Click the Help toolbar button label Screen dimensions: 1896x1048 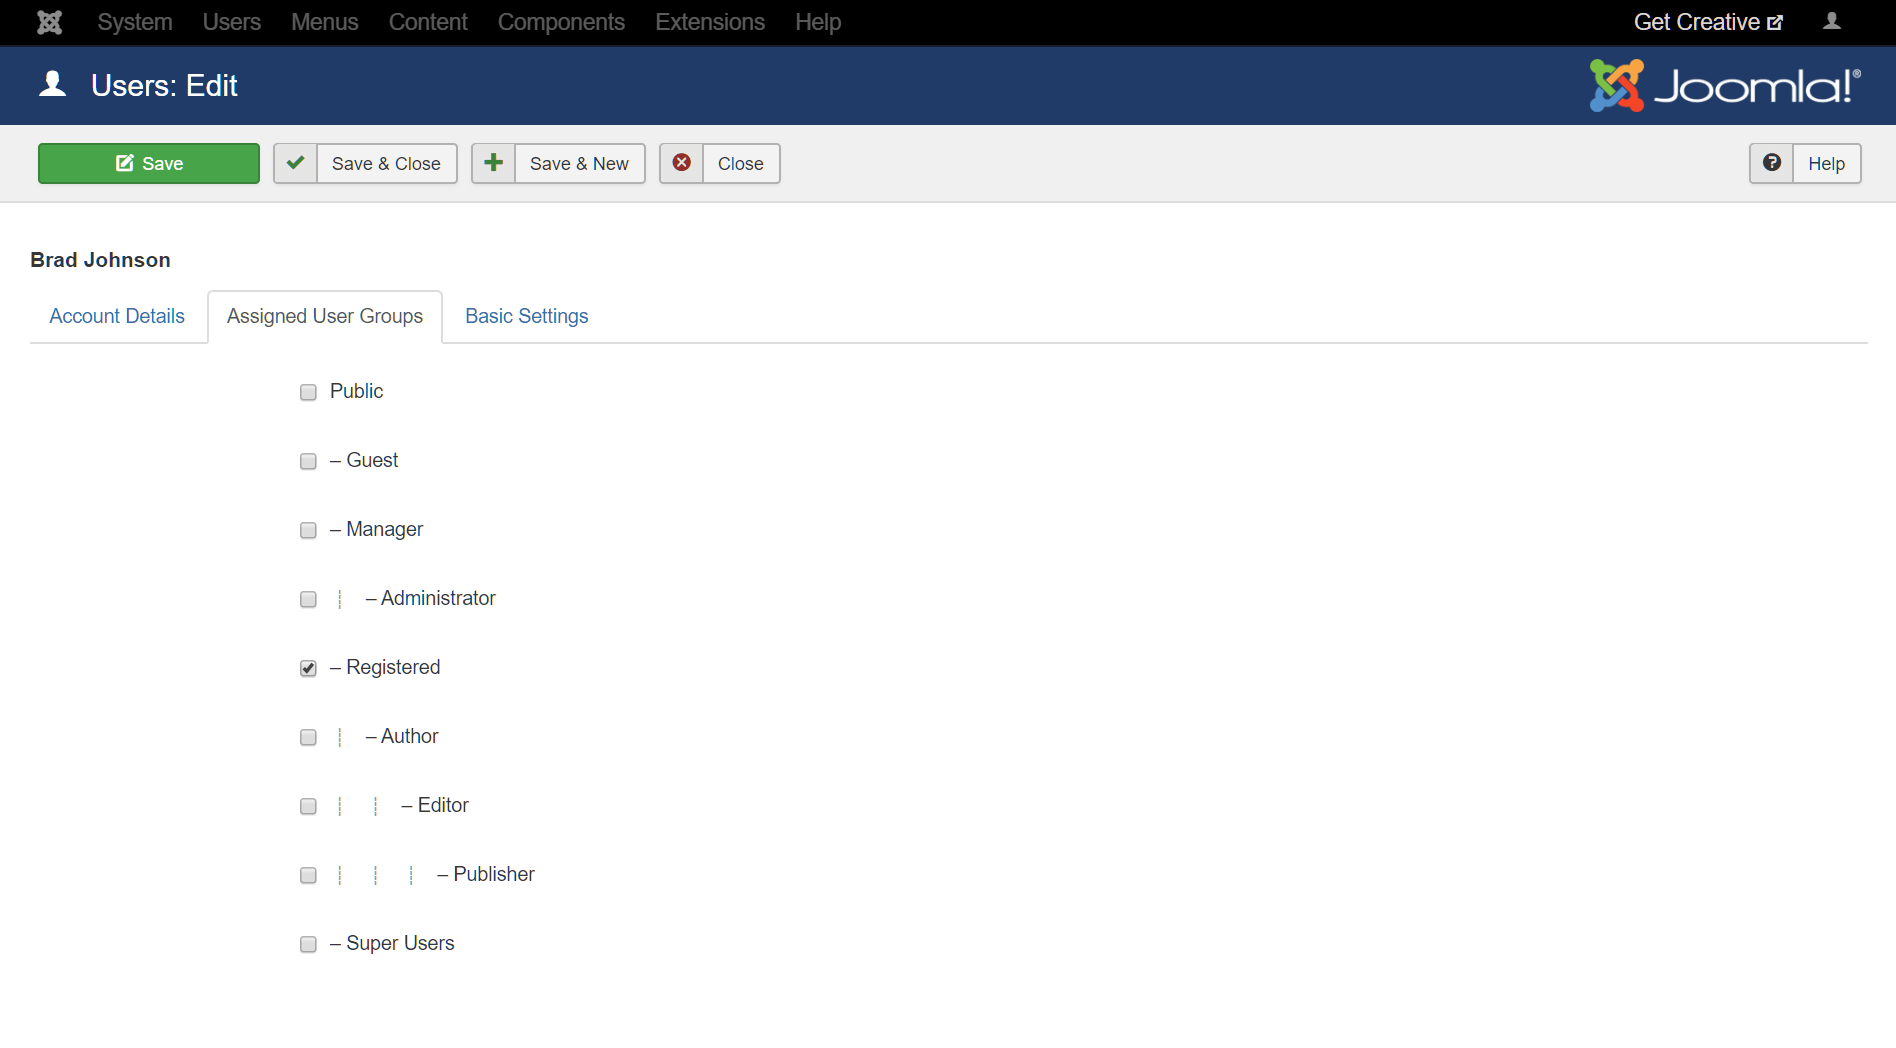click(1826, 163)
